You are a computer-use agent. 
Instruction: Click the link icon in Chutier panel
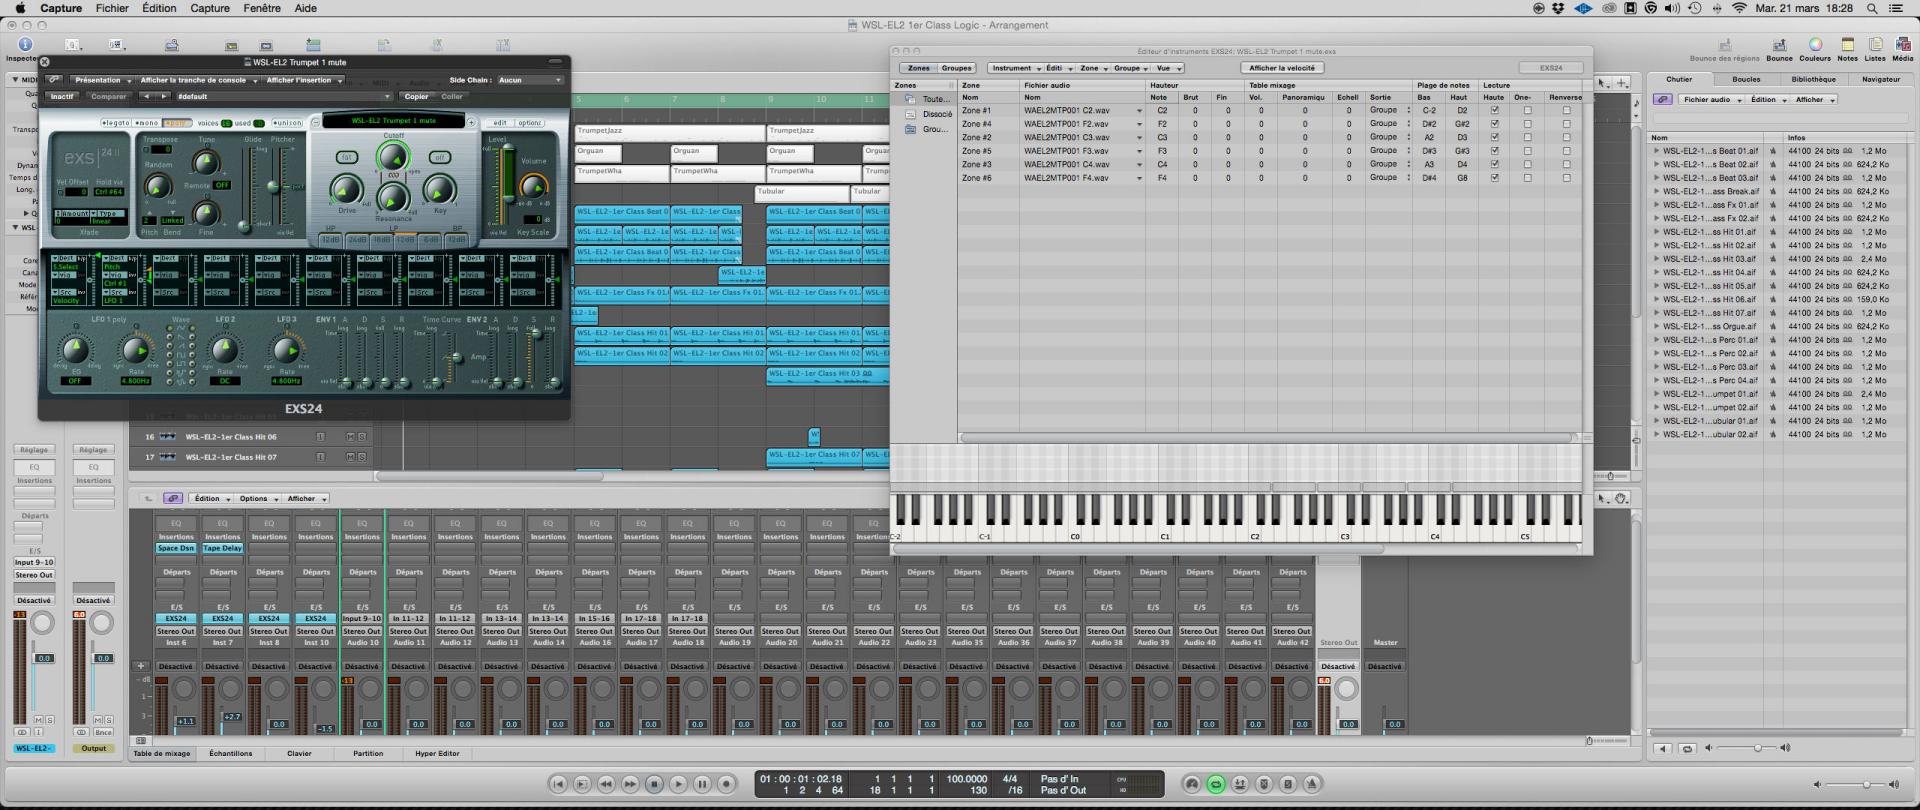click(x=1662, y=99)
